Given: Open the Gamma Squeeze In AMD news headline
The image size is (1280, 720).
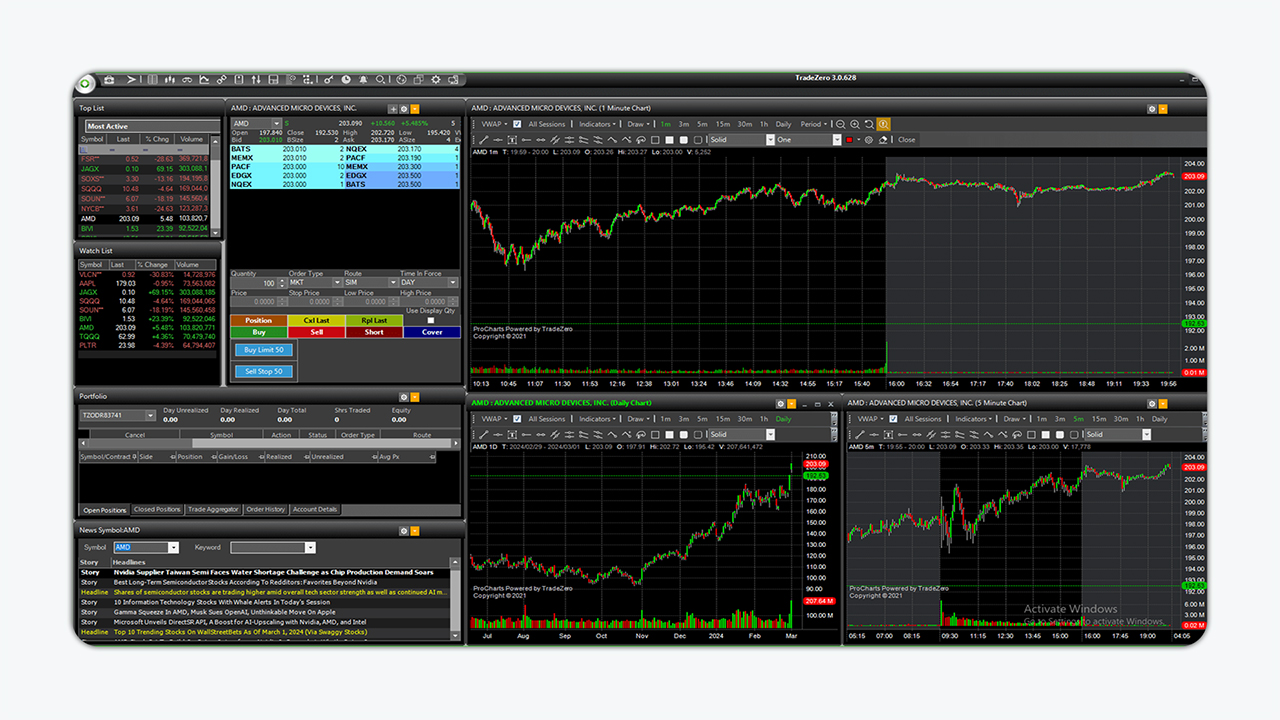Looking at the screenshot, I should pyautogui.click(x=225, y=612).
